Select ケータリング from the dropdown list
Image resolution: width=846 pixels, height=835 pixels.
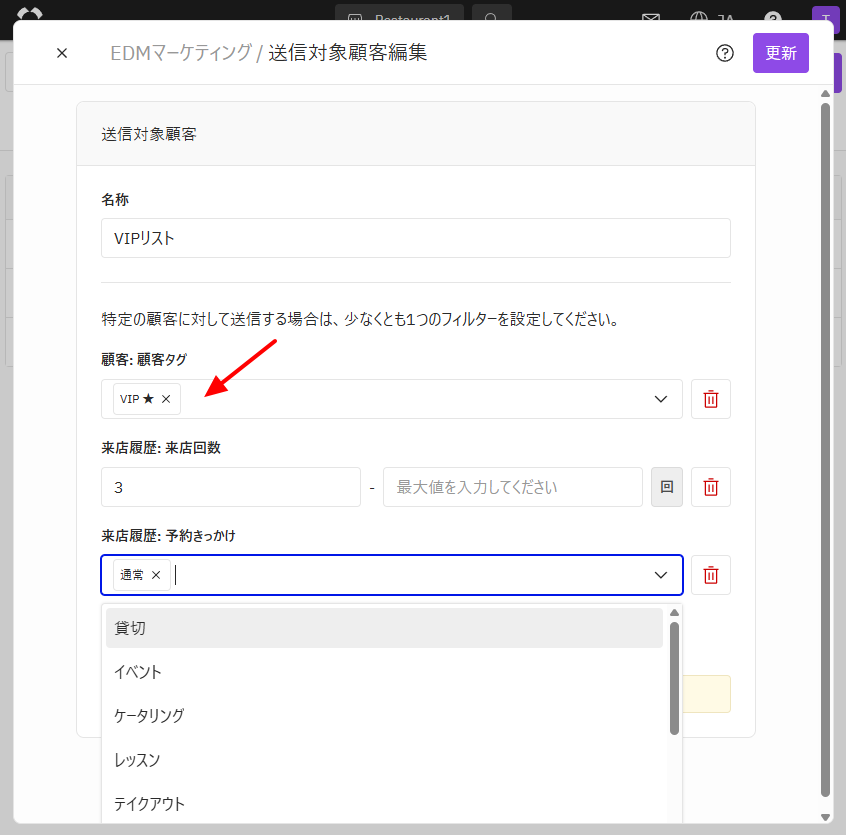point(384,716)
